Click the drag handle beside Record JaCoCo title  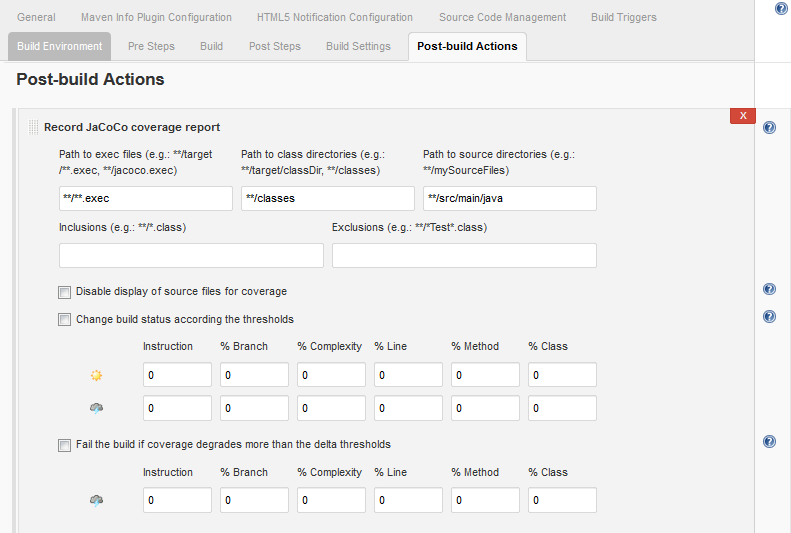[33, 127]
